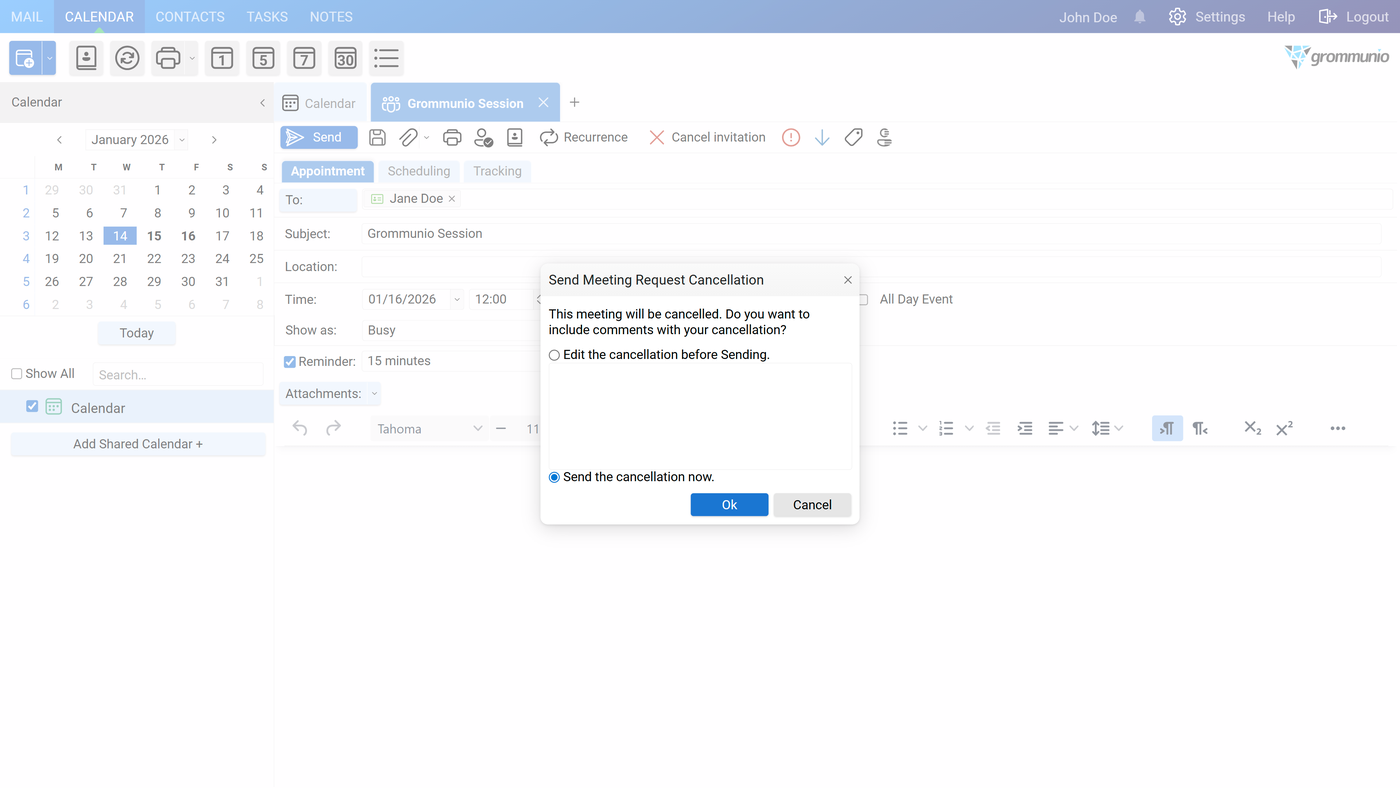
Task: Toggle superscript formatting
Action: point(1284,428)
